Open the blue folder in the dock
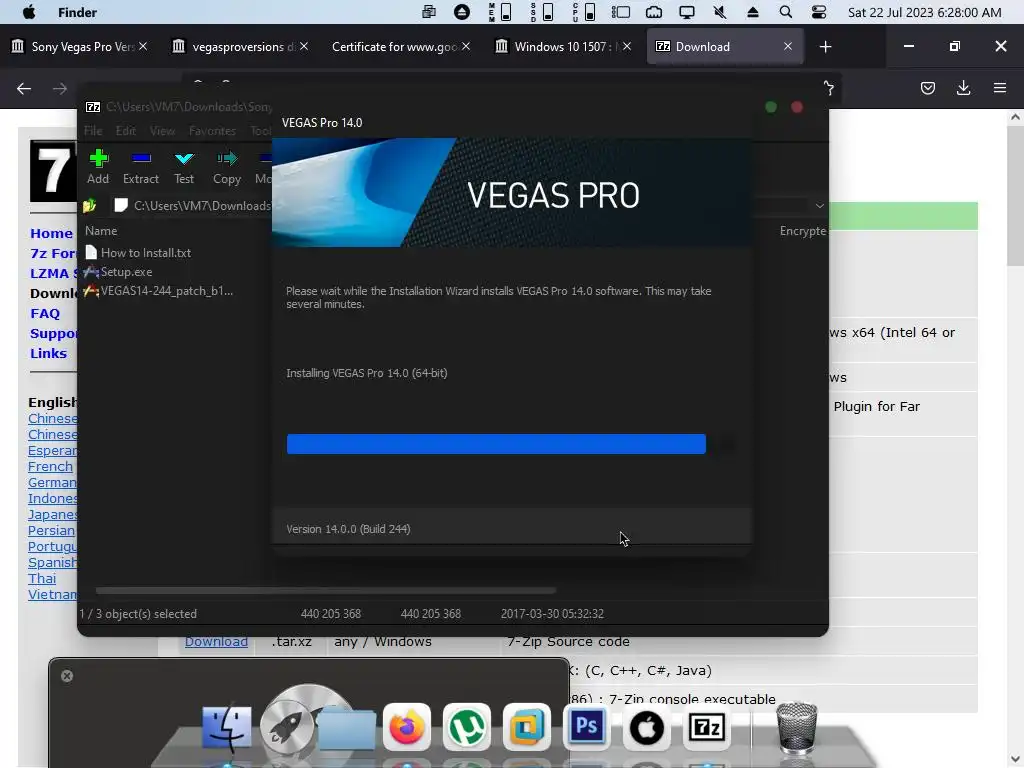Screen dimensions: 1024x768 347,728
